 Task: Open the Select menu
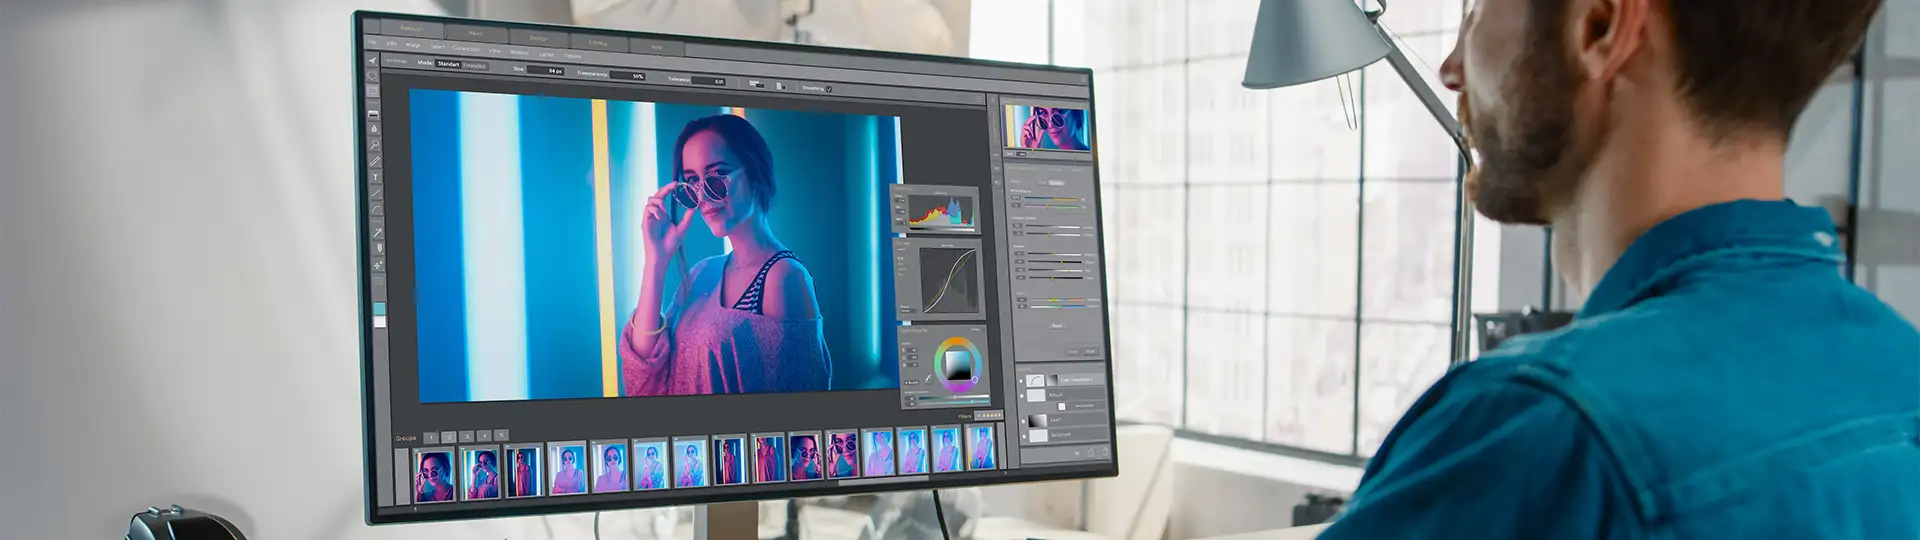437,46
